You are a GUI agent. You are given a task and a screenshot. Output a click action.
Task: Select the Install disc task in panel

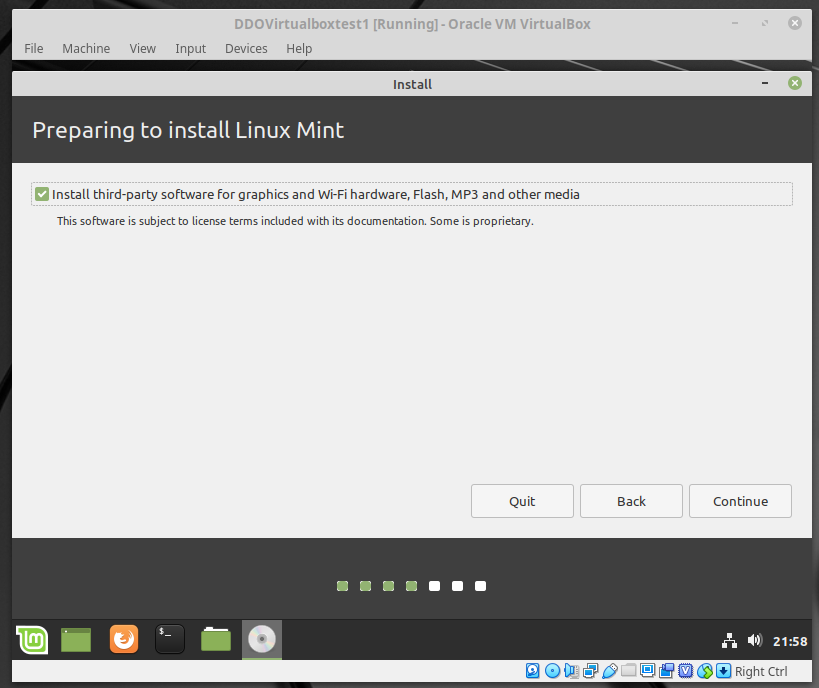[x=262, y=639]
